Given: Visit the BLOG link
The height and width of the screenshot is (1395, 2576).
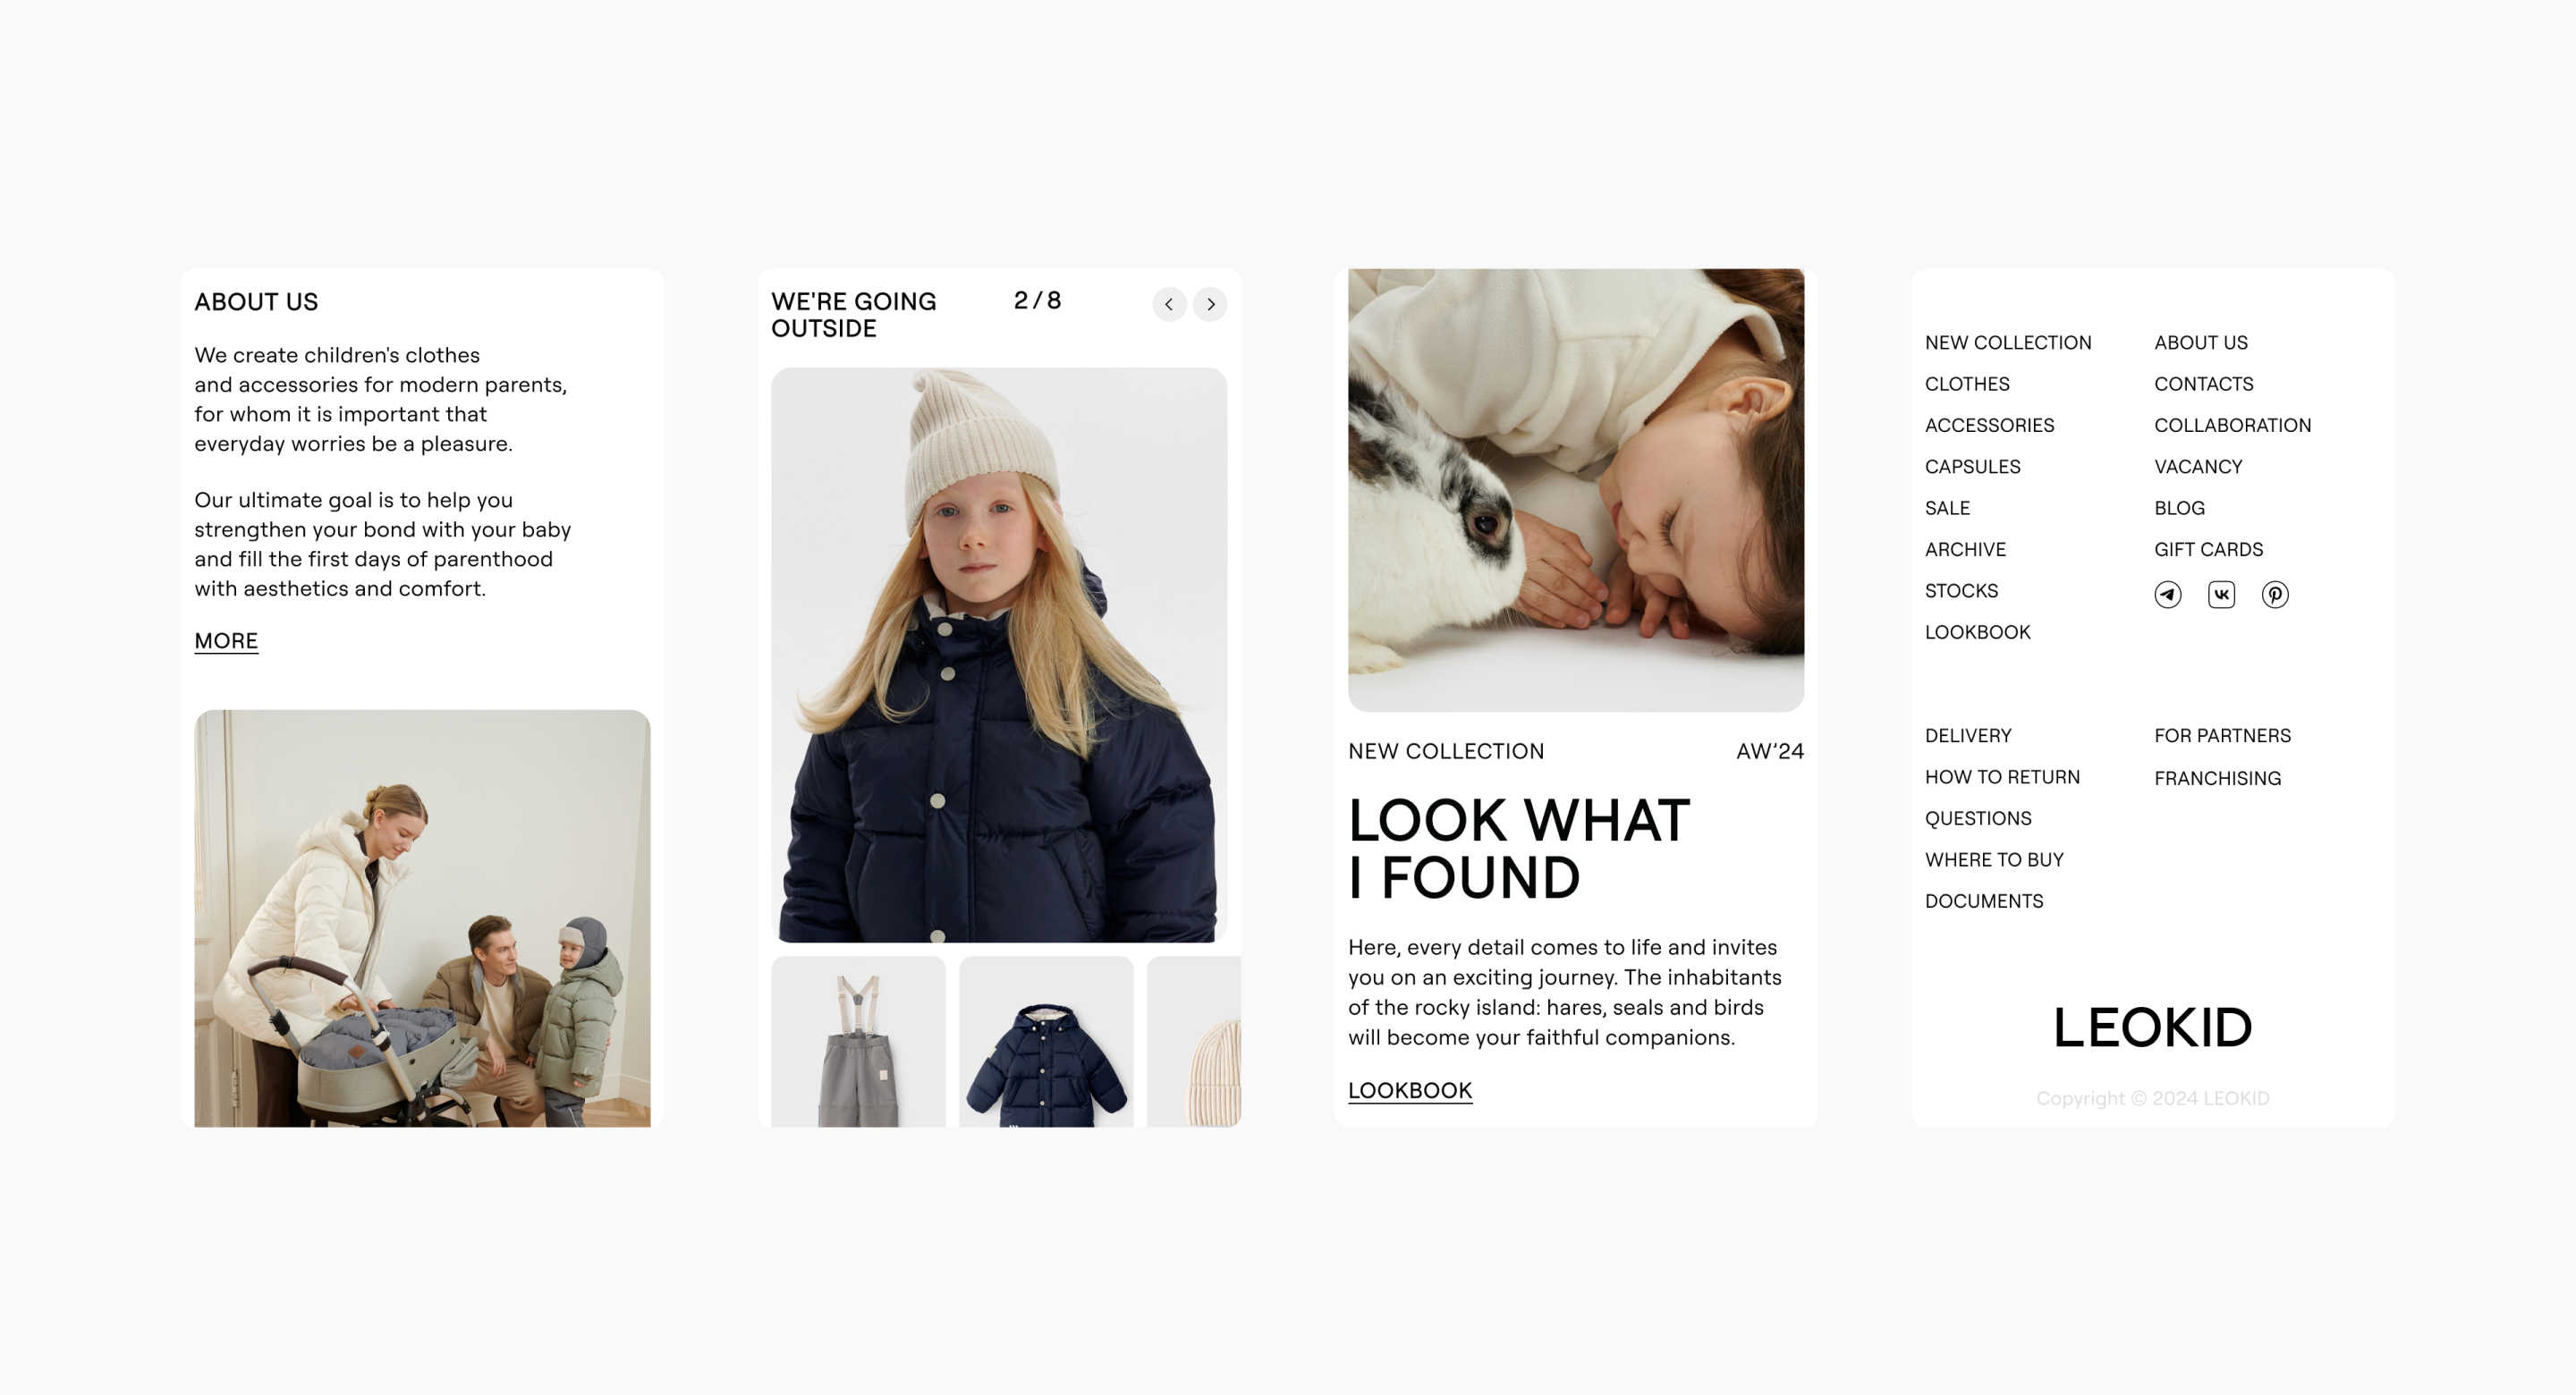Looking at the screenshot, I should pyautogui.click(x=2179, y=508).
